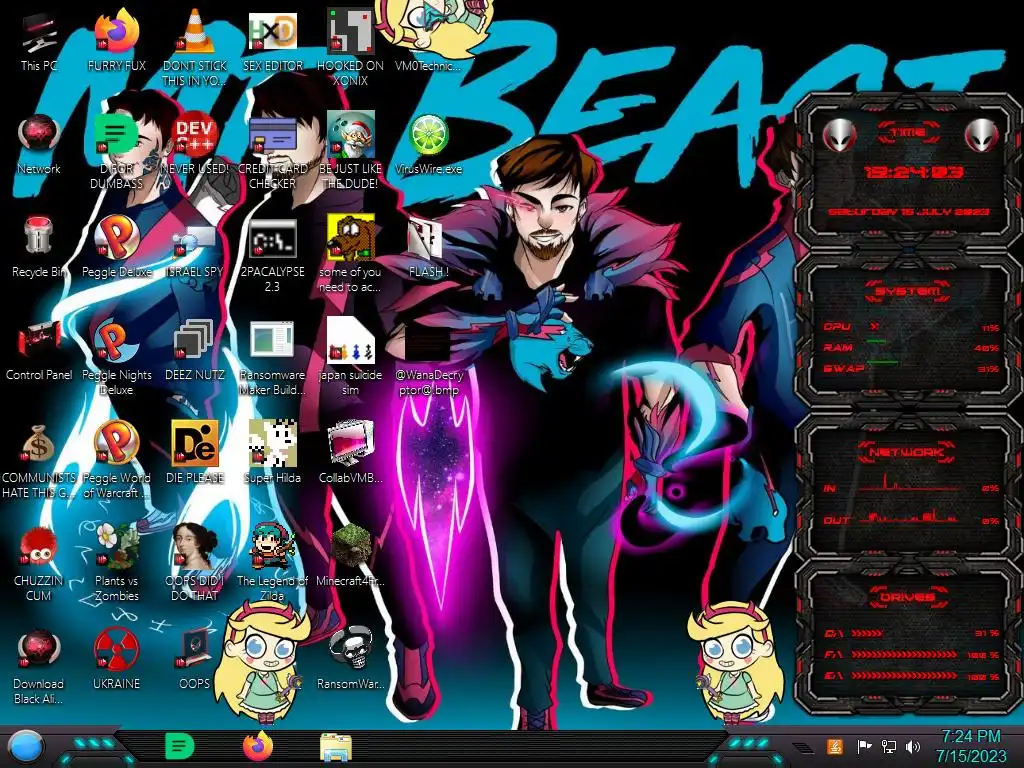Click the DRIVES widget header
Viewport: 1024px width, 768px height.
tap(906, 596)
